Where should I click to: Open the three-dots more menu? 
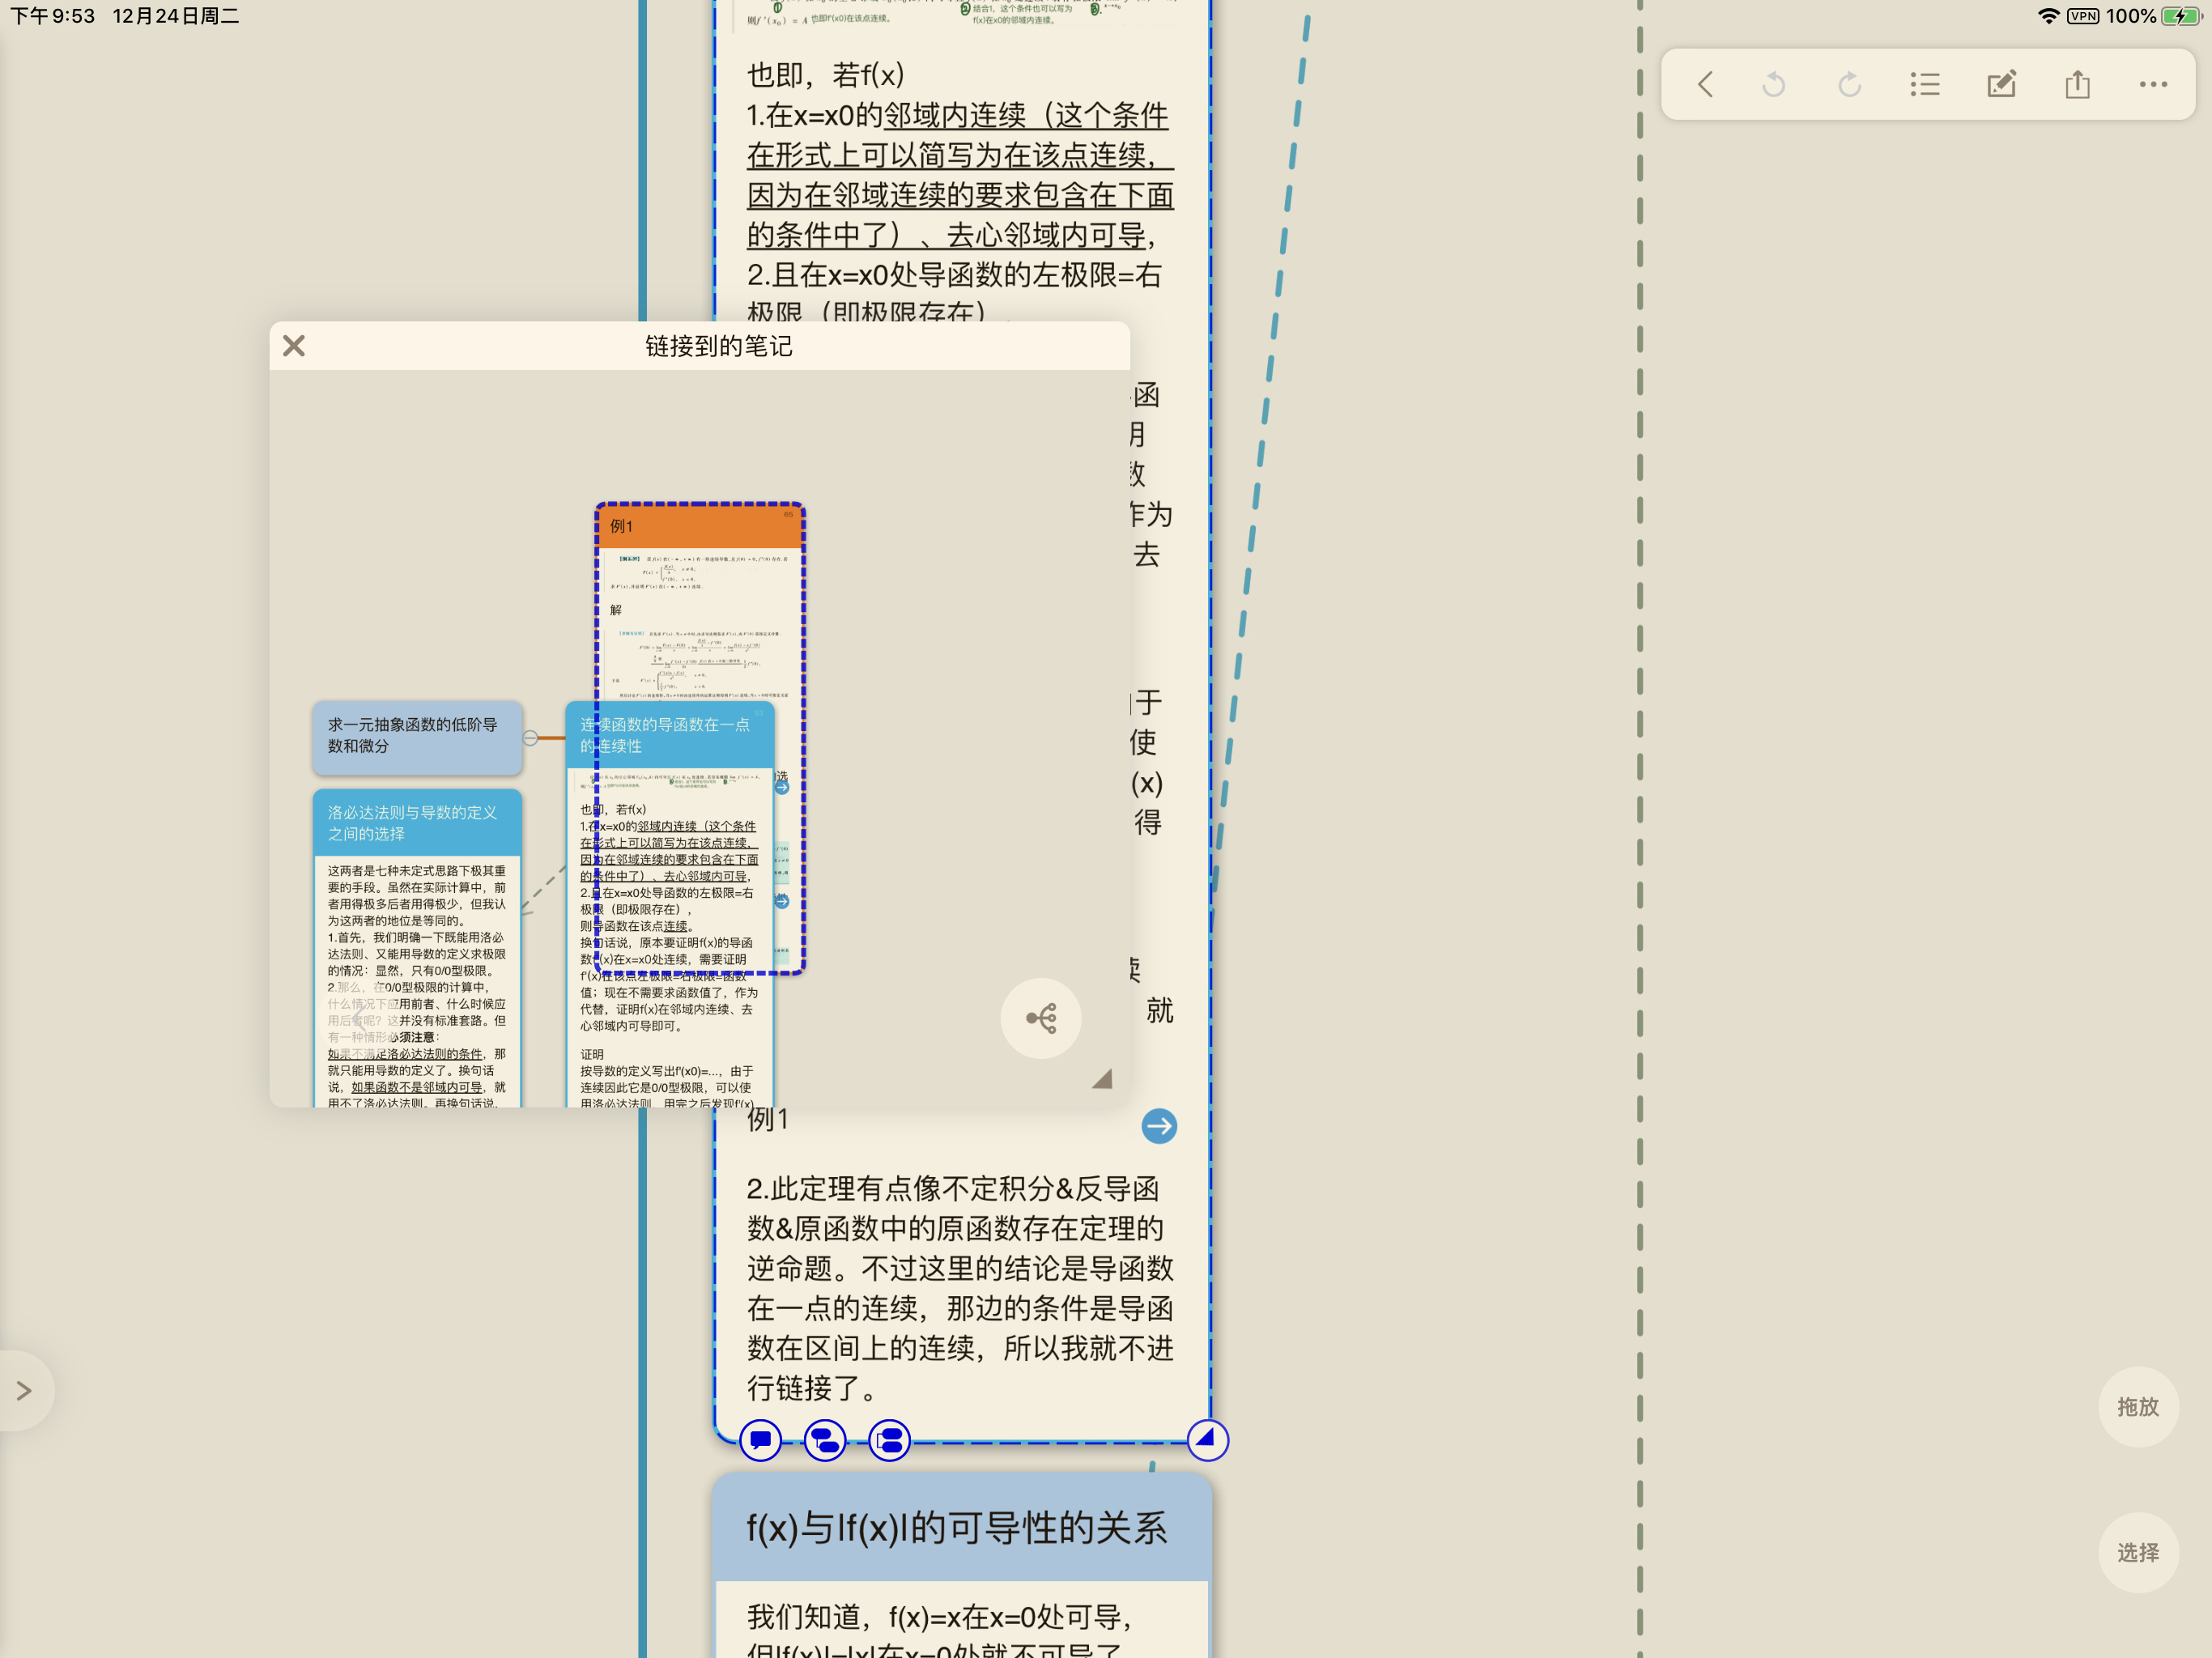point(2153,84)
